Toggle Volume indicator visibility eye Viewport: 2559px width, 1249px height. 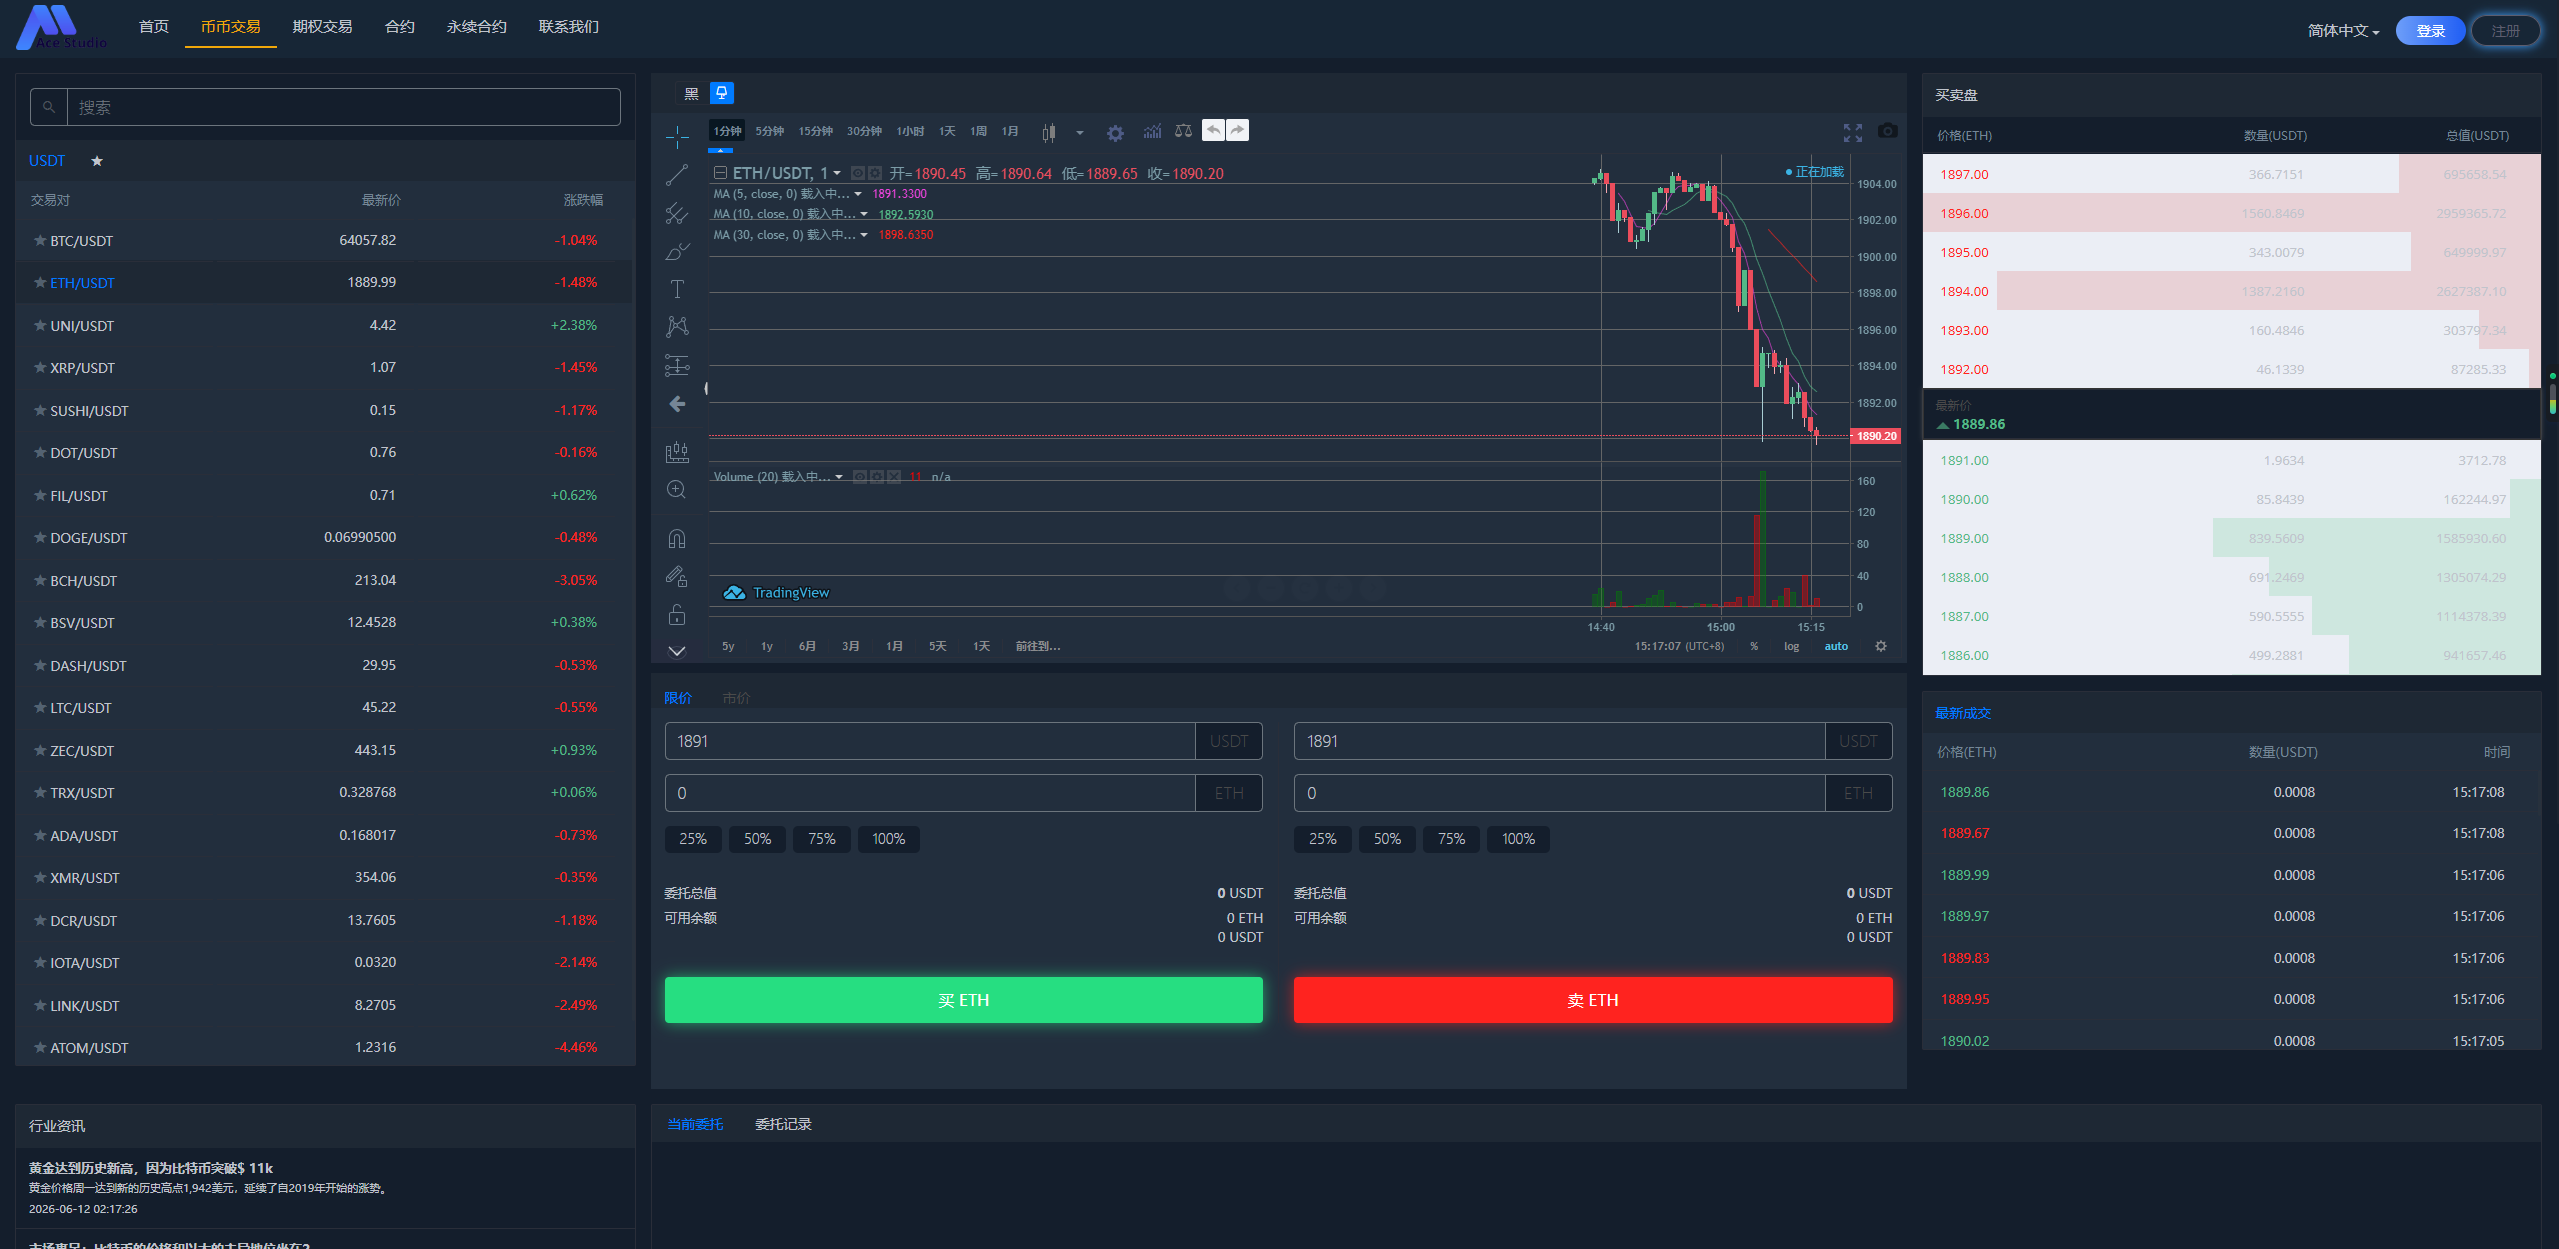(x=859, y=477)
